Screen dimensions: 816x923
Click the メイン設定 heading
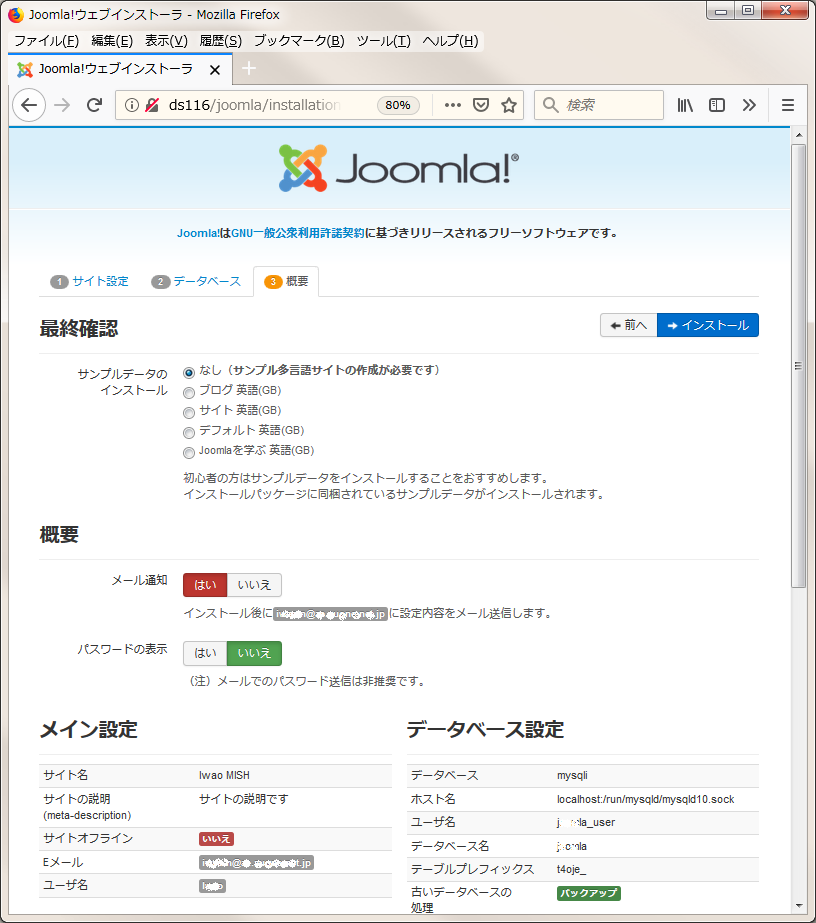tap(89, 730)
